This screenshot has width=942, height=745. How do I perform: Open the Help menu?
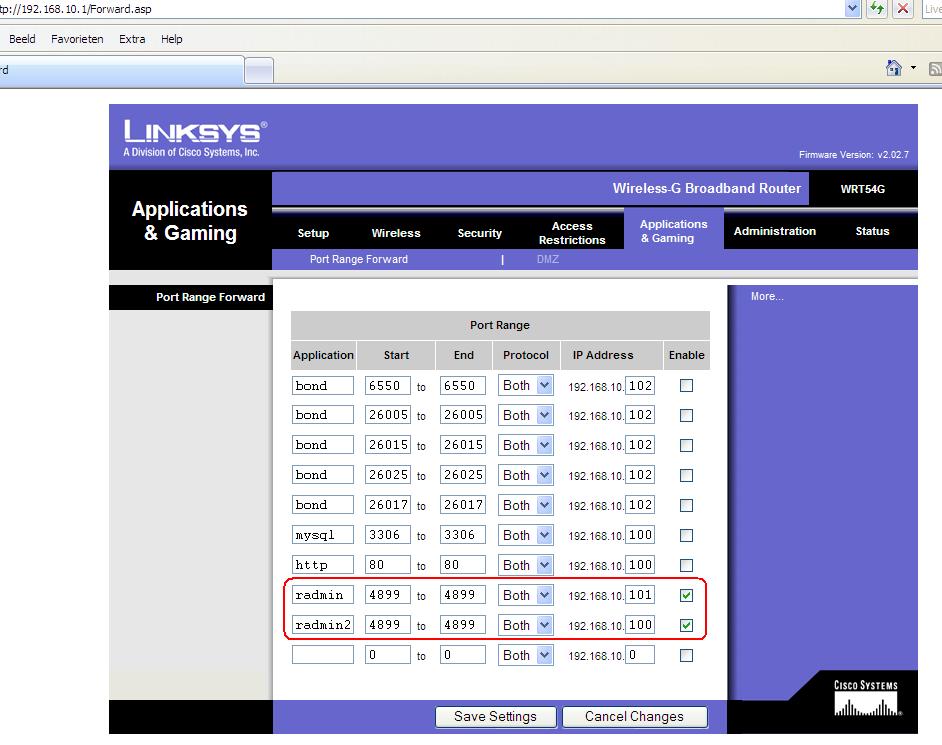(172, 39)
